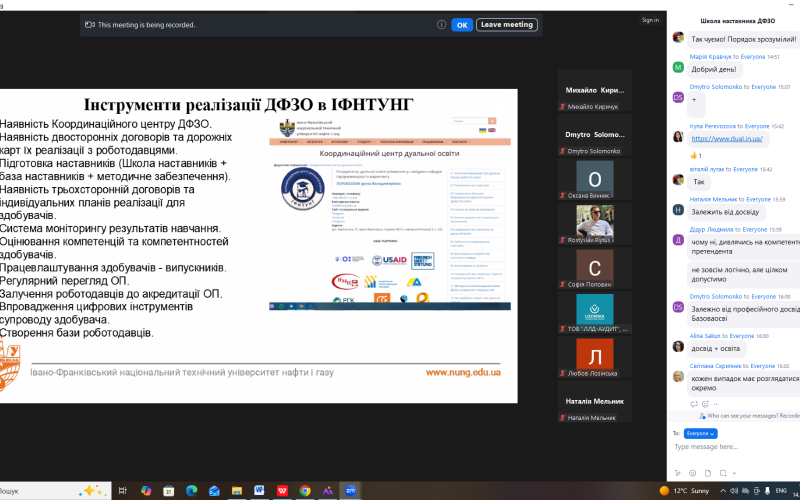Open the recording info icon
The image size is (800, 500).
pos(441,24)
